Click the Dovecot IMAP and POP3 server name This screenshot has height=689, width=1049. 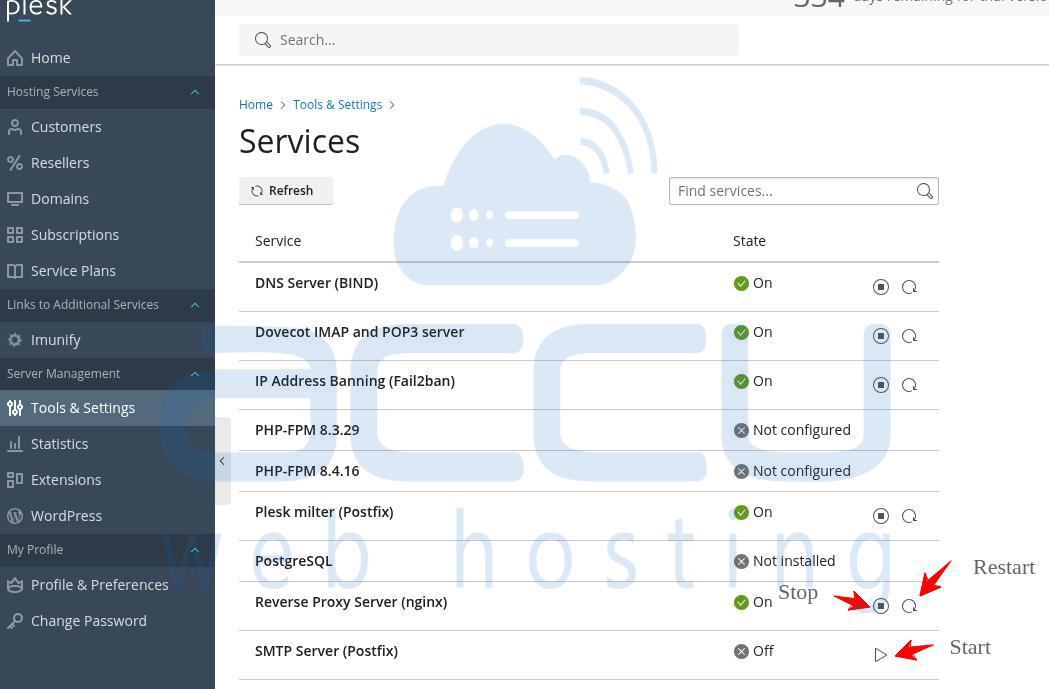[x=359, y=332]
